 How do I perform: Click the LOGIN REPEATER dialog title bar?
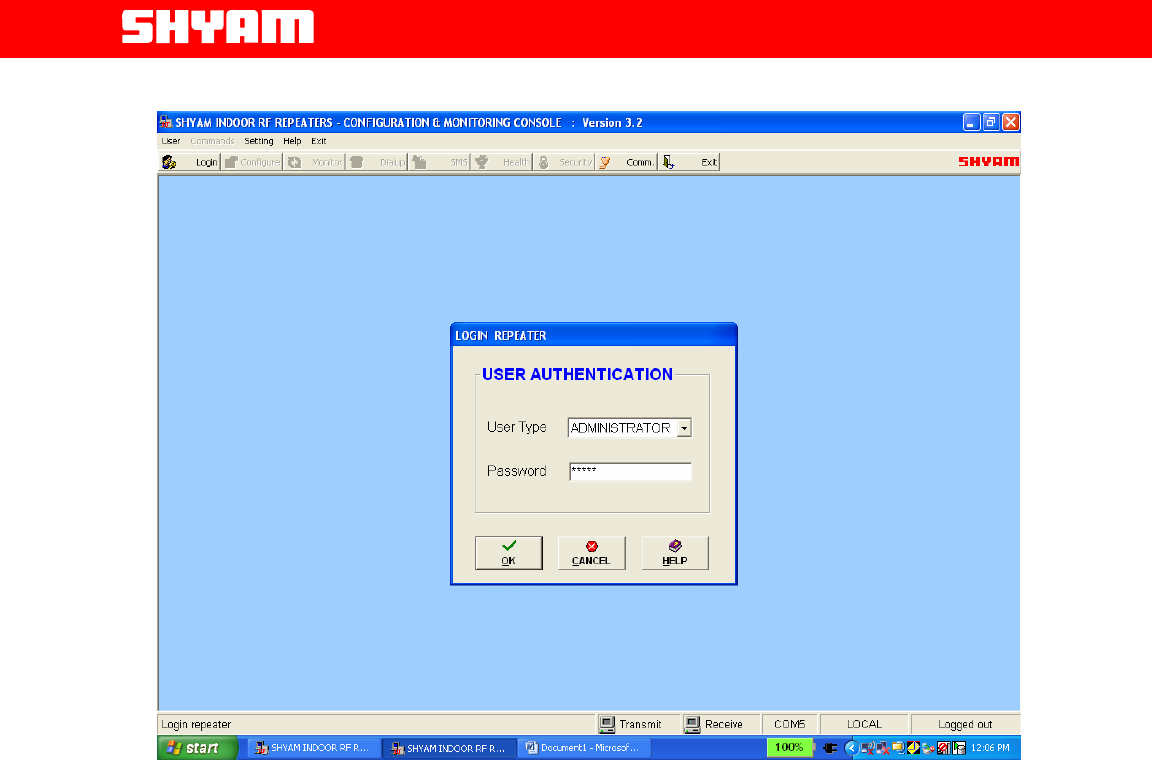[x=594, y=335]
